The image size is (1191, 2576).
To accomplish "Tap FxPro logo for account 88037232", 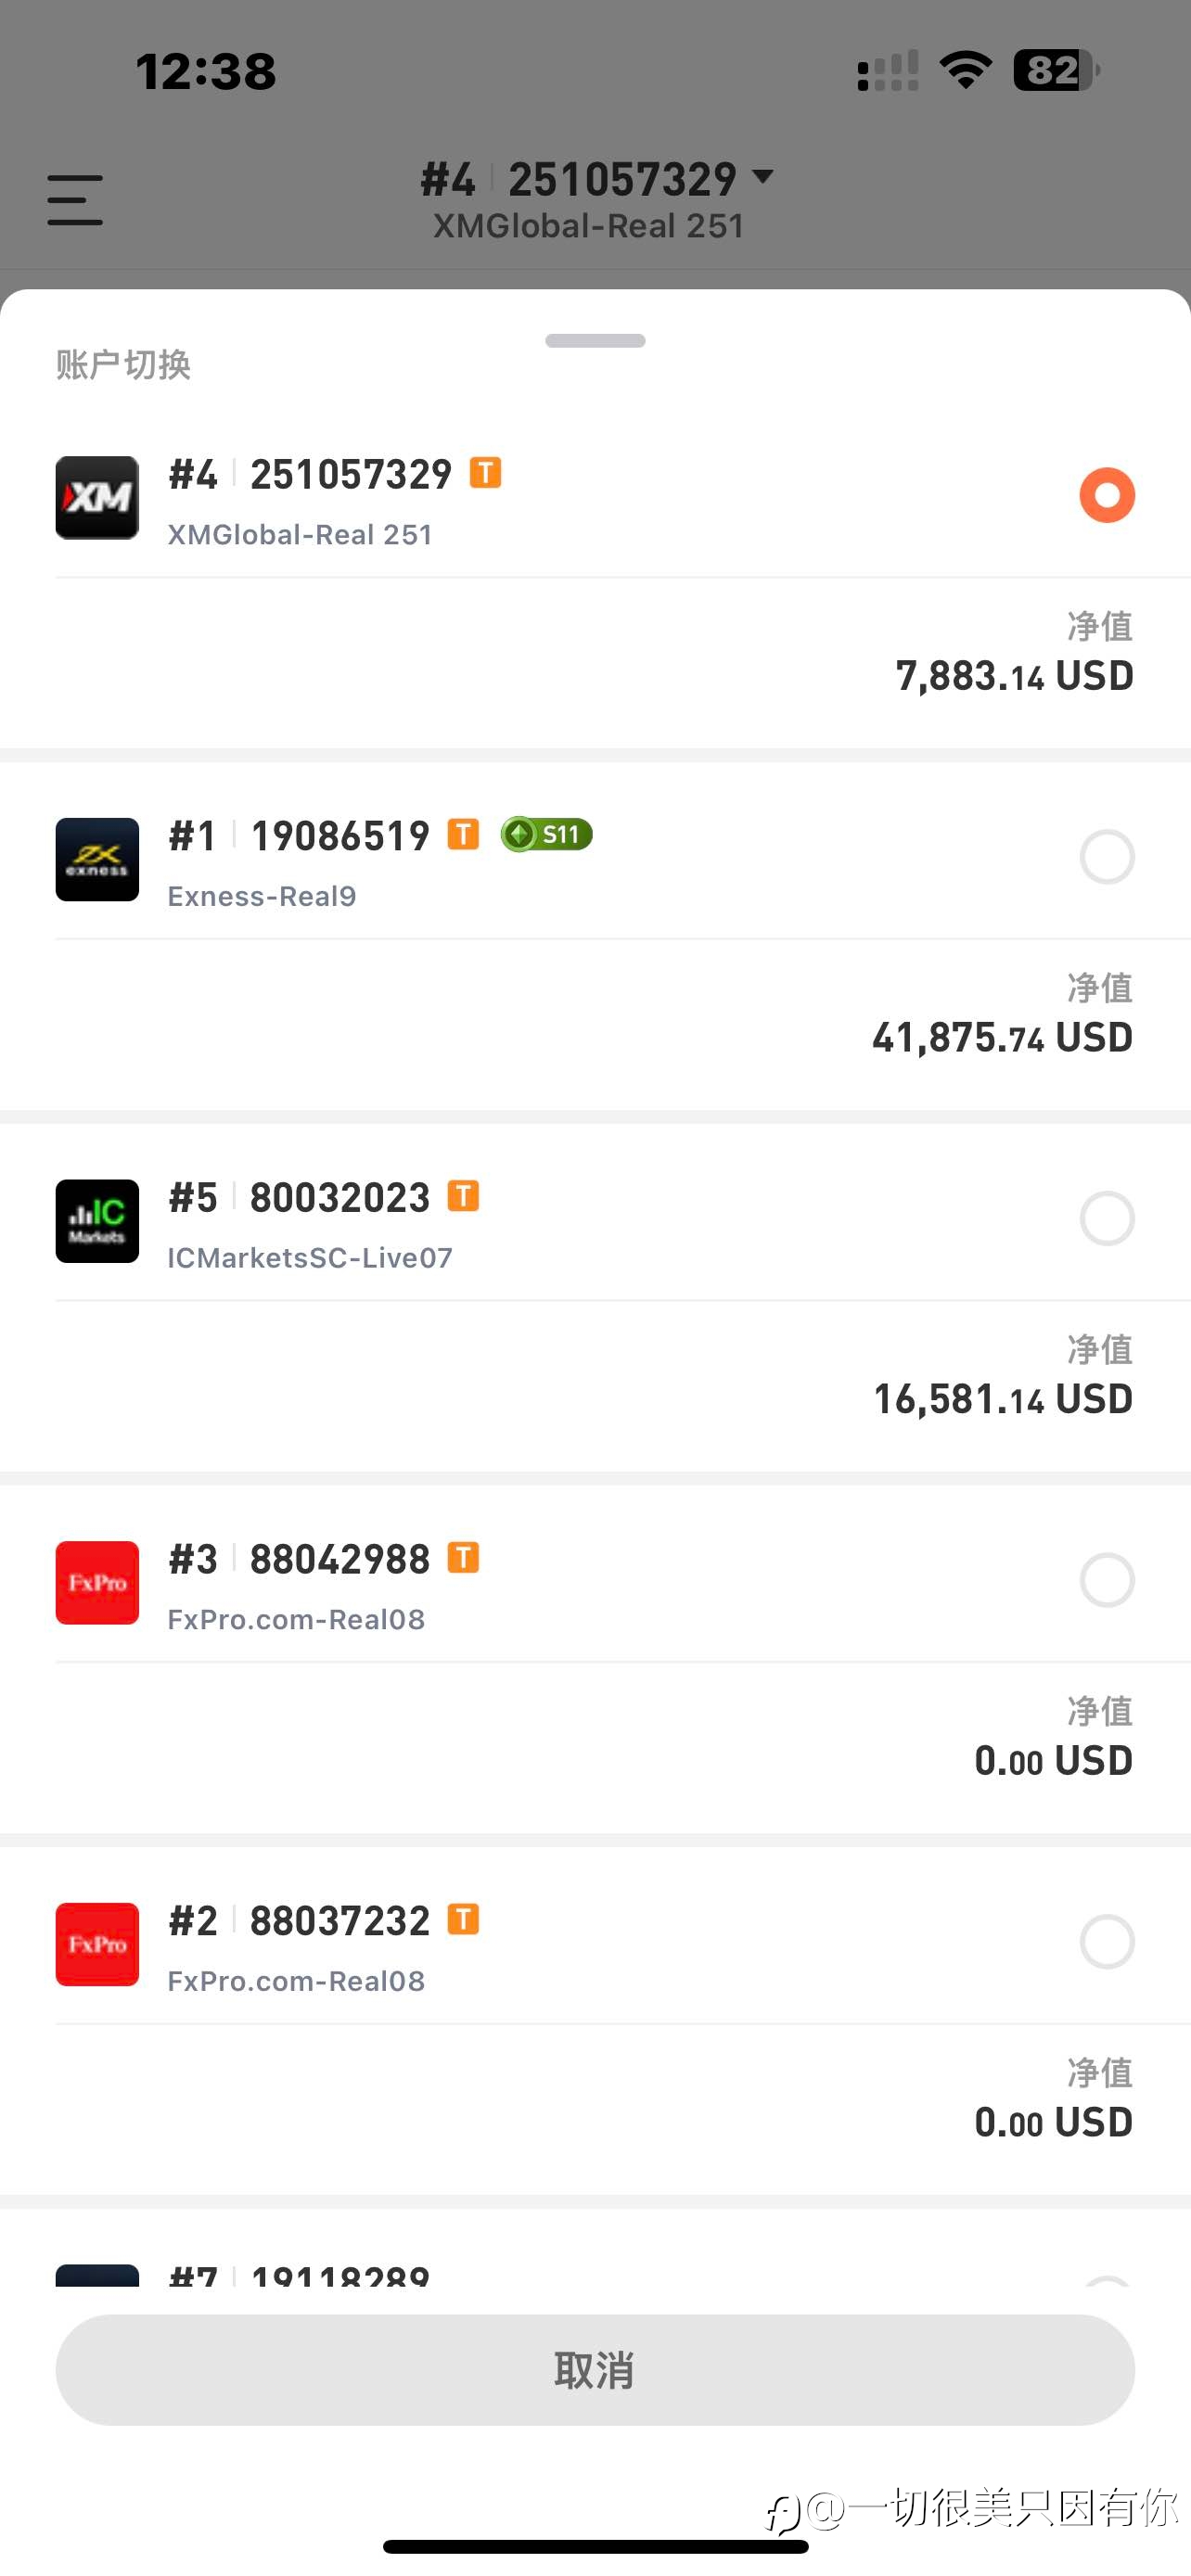I will (97, 1944).
